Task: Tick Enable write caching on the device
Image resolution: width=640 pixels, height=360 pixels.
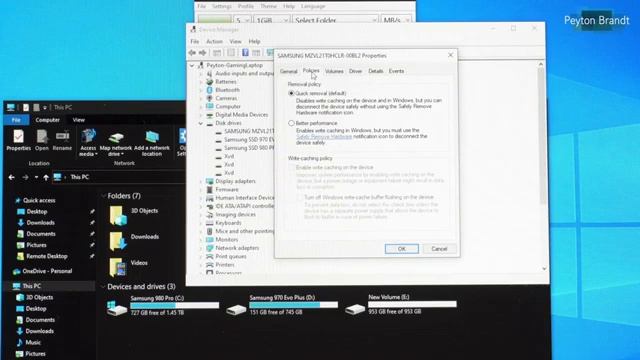Action: pos(292,167)
